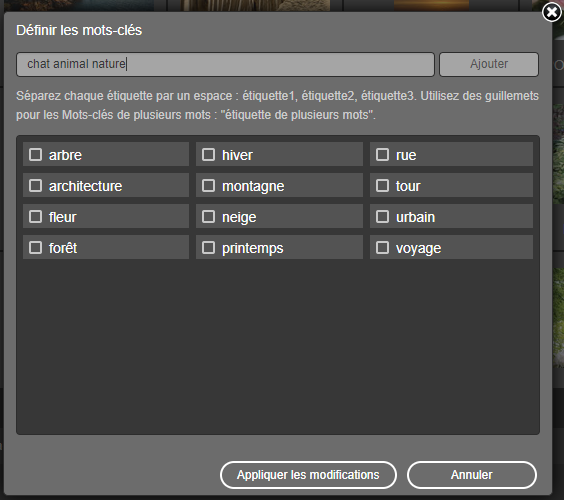Click the voyage keyword label
Screen dimensions: 564x500
[418, 248]
